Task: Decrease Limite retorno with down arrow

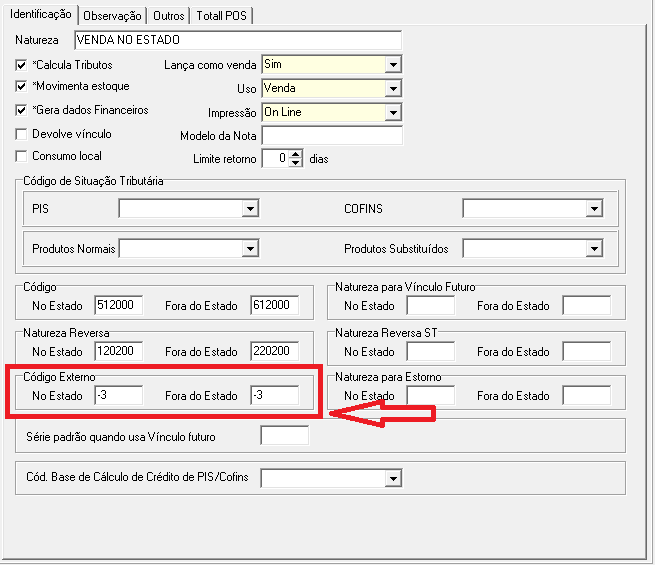Action: click(296, 163)
